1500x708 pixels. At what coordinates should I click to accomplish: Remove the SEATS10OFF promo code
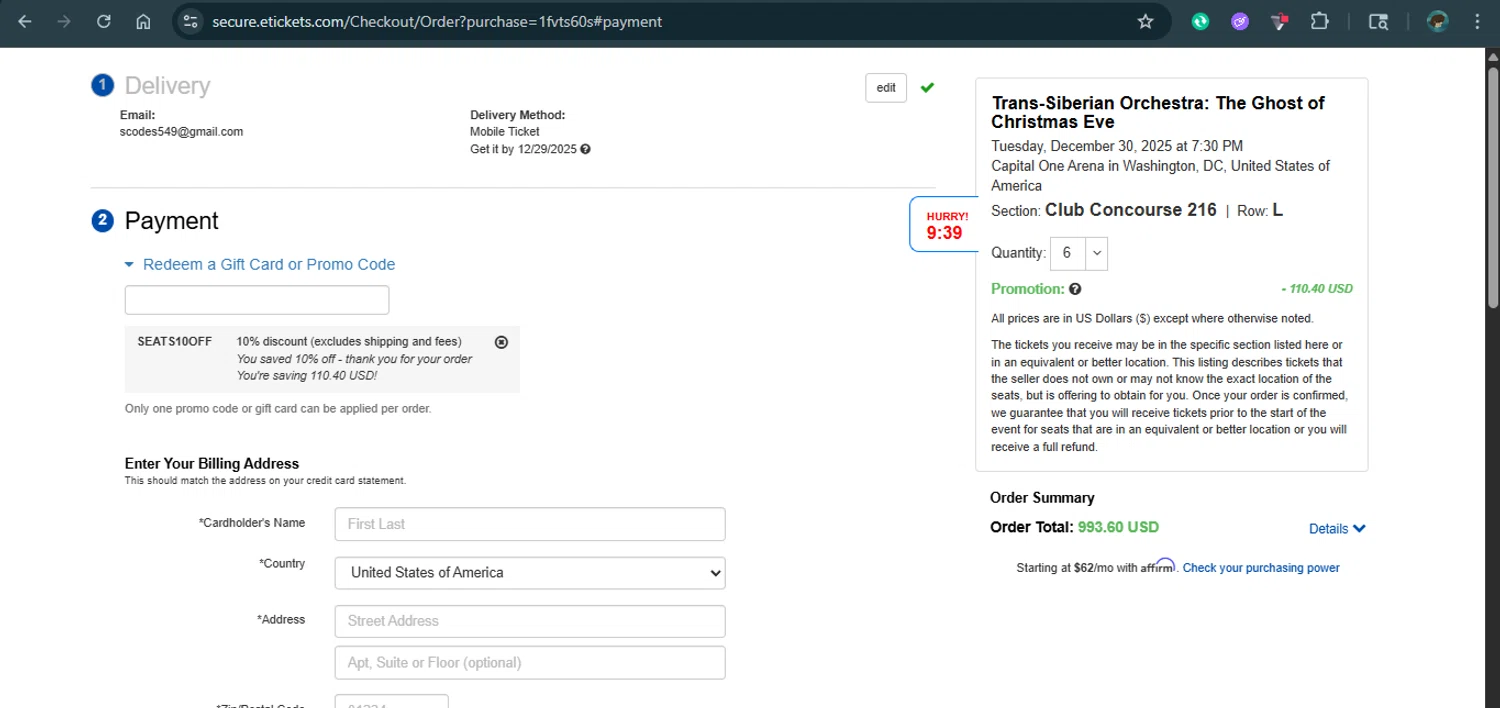pyautogui.click(x=502, y=342)
